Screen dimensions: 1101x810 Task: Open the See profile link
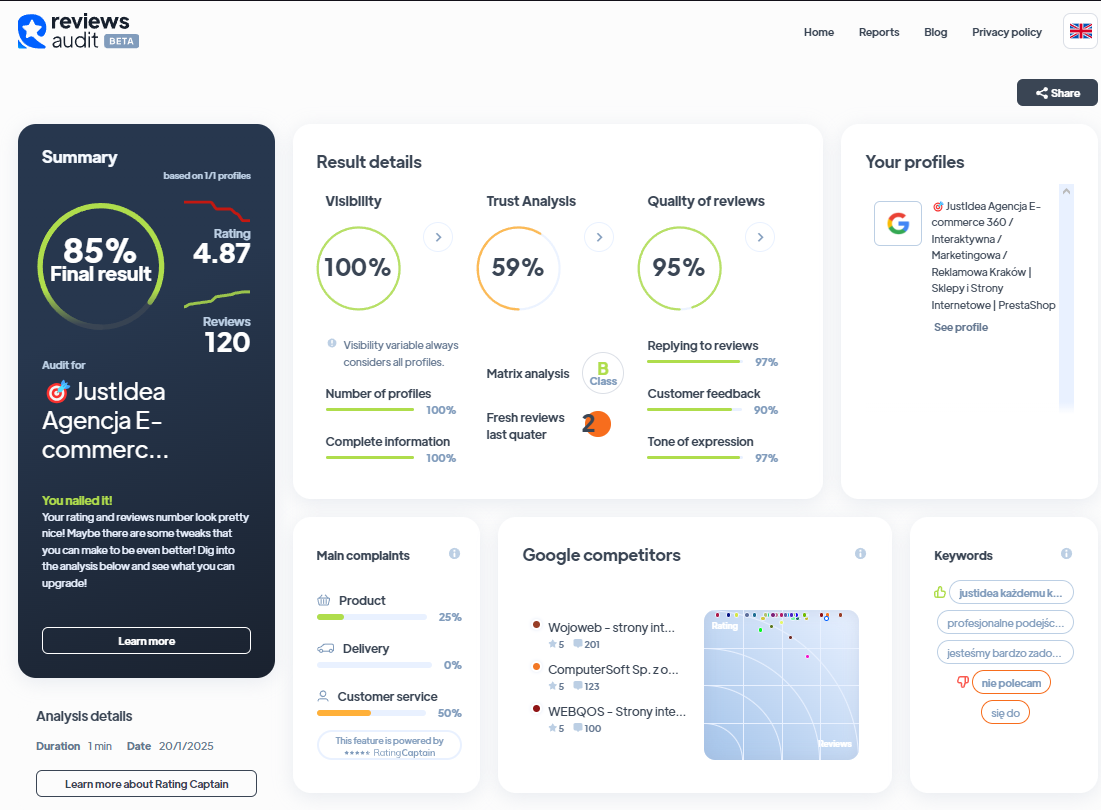click(x=961, y=327)
